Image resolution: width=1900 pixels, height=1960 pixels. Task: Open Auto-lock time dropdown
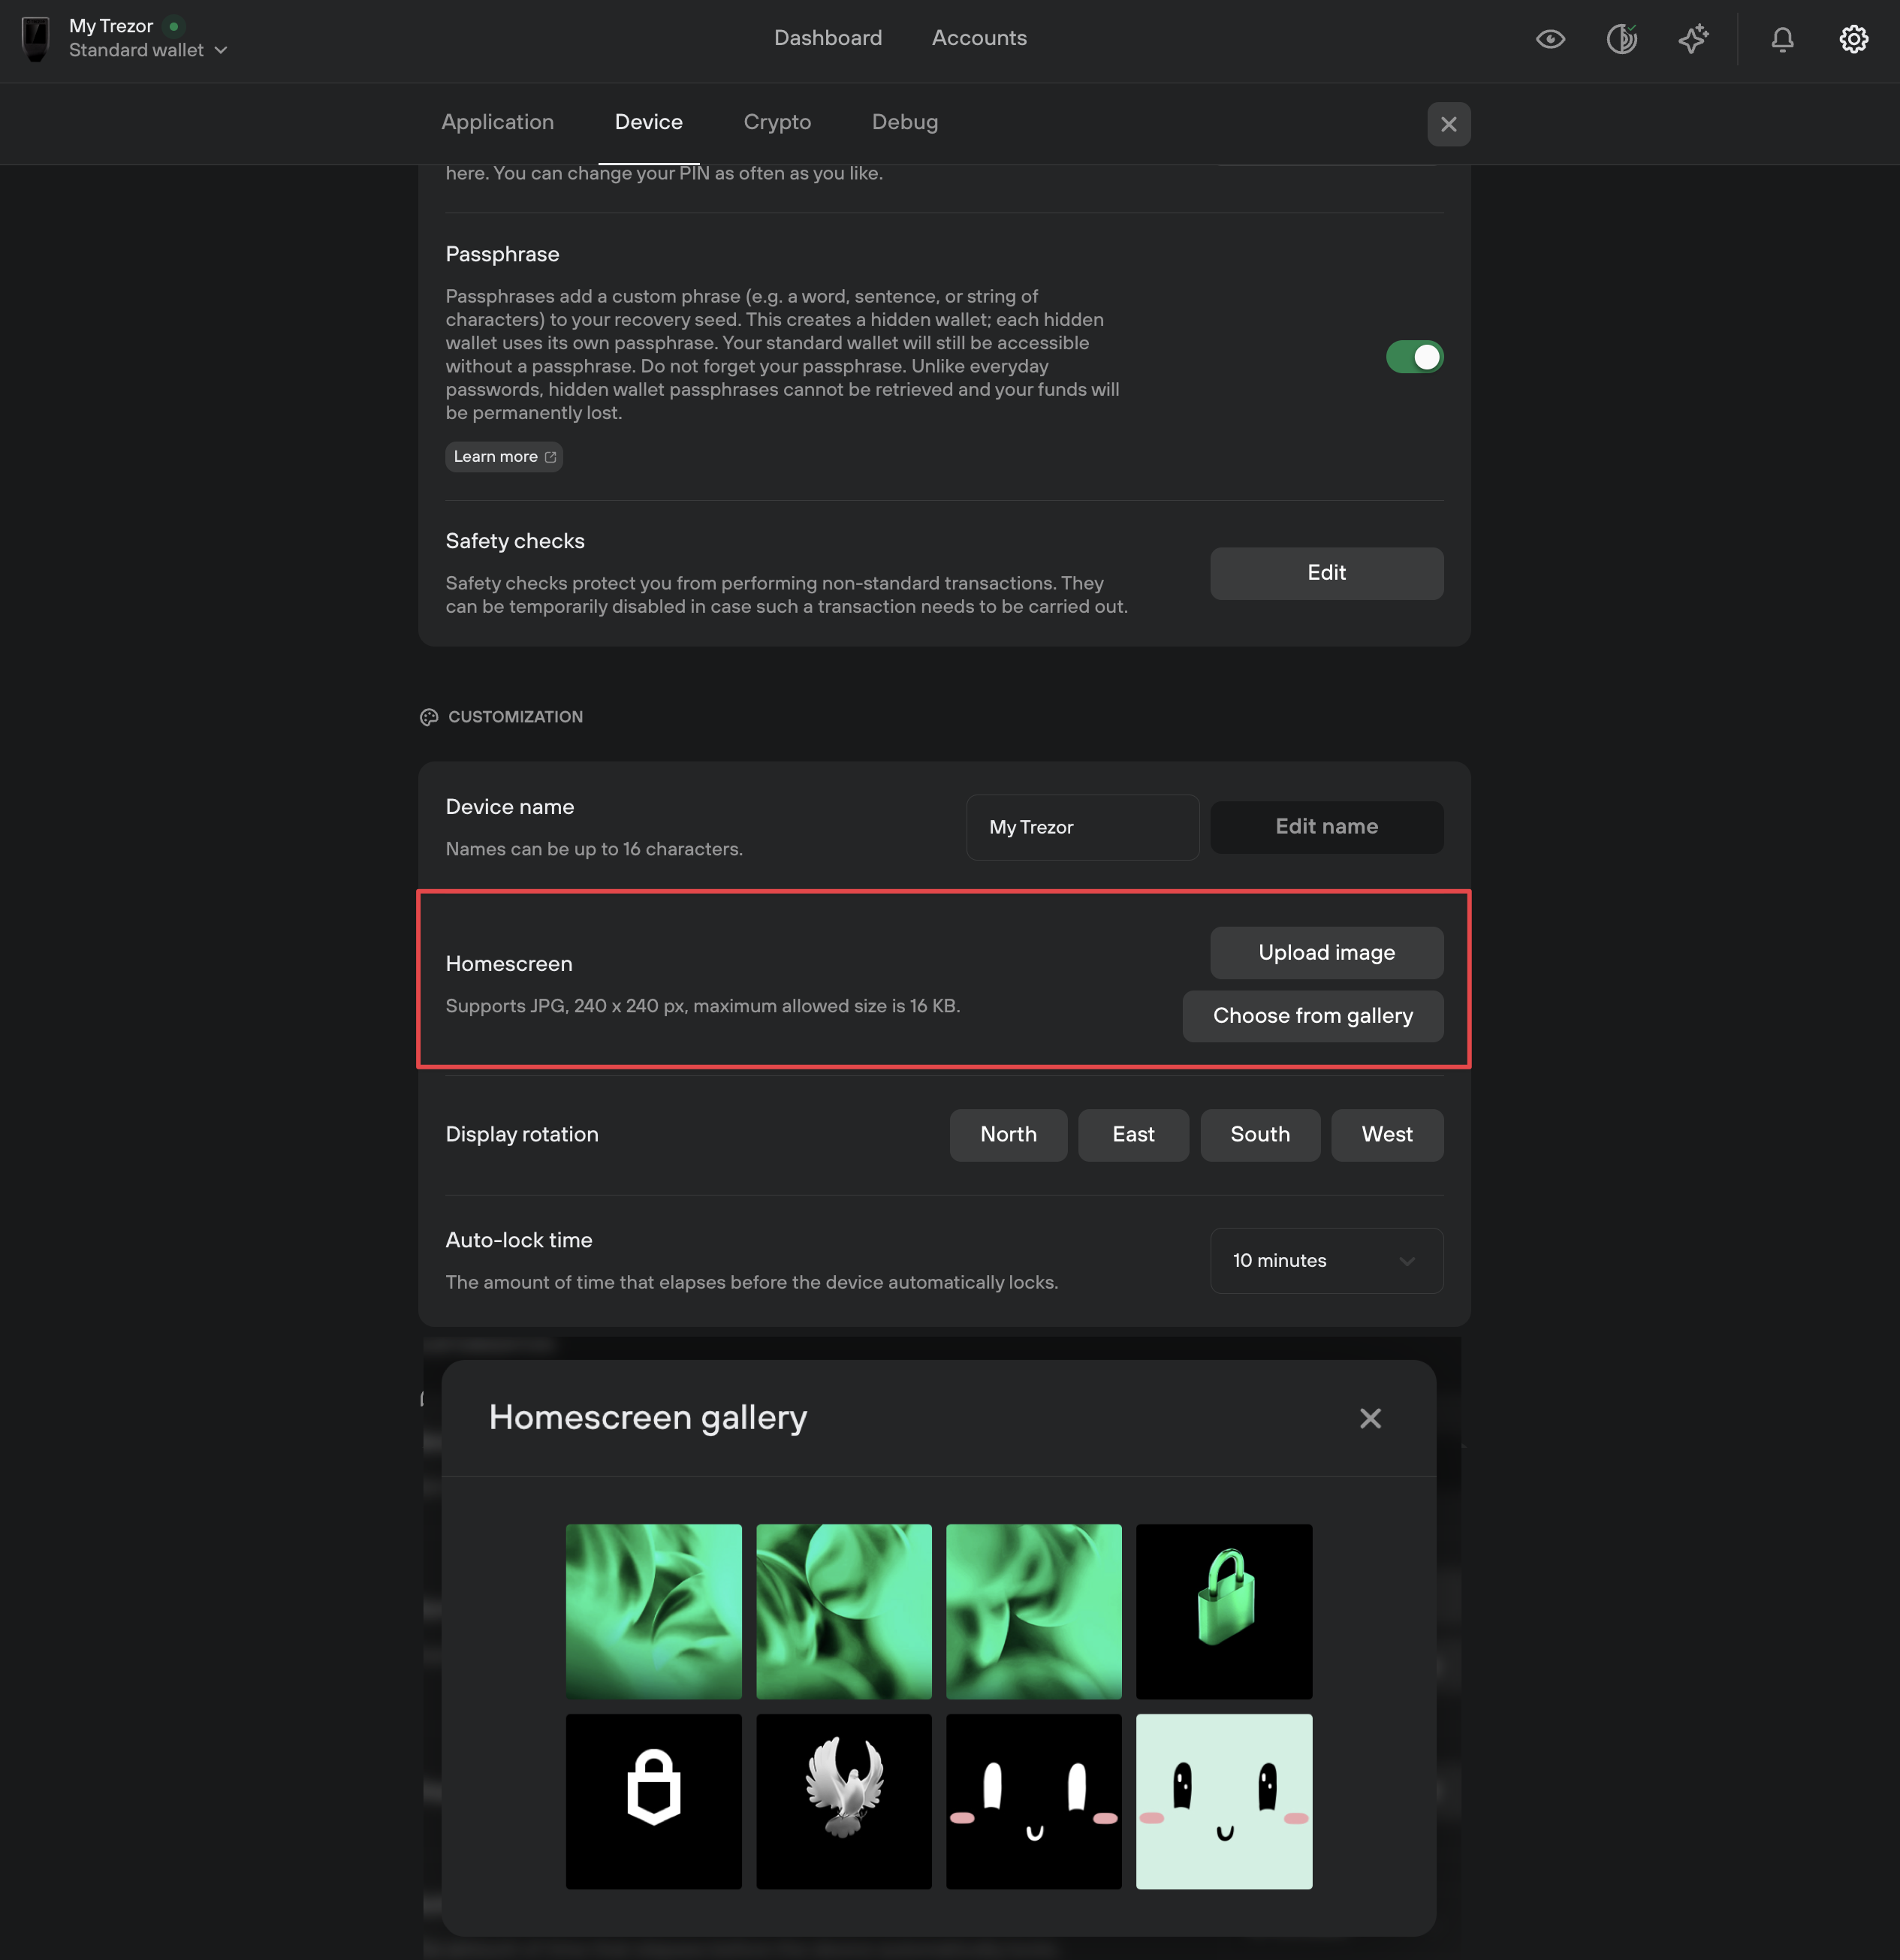click(x=1326, y=1261)
